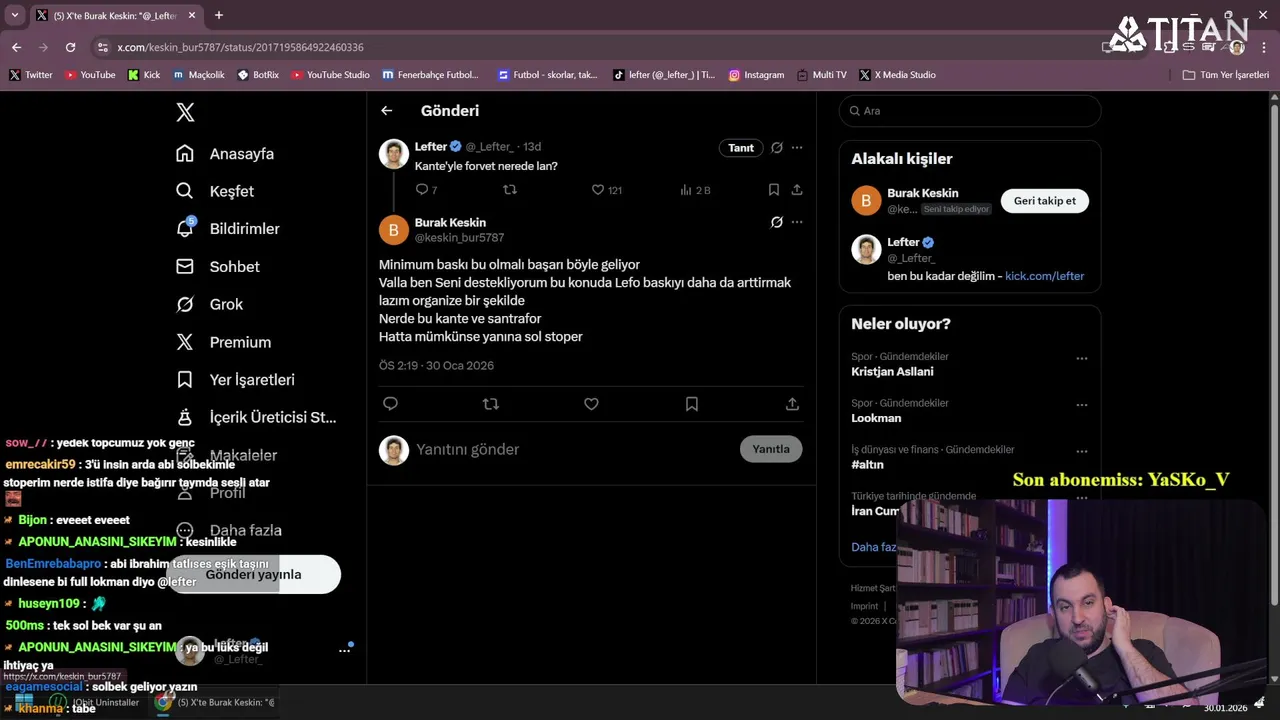The image size is (1280, 720).
Task: Open more options on Lefter's post
Action: (797, 148)
